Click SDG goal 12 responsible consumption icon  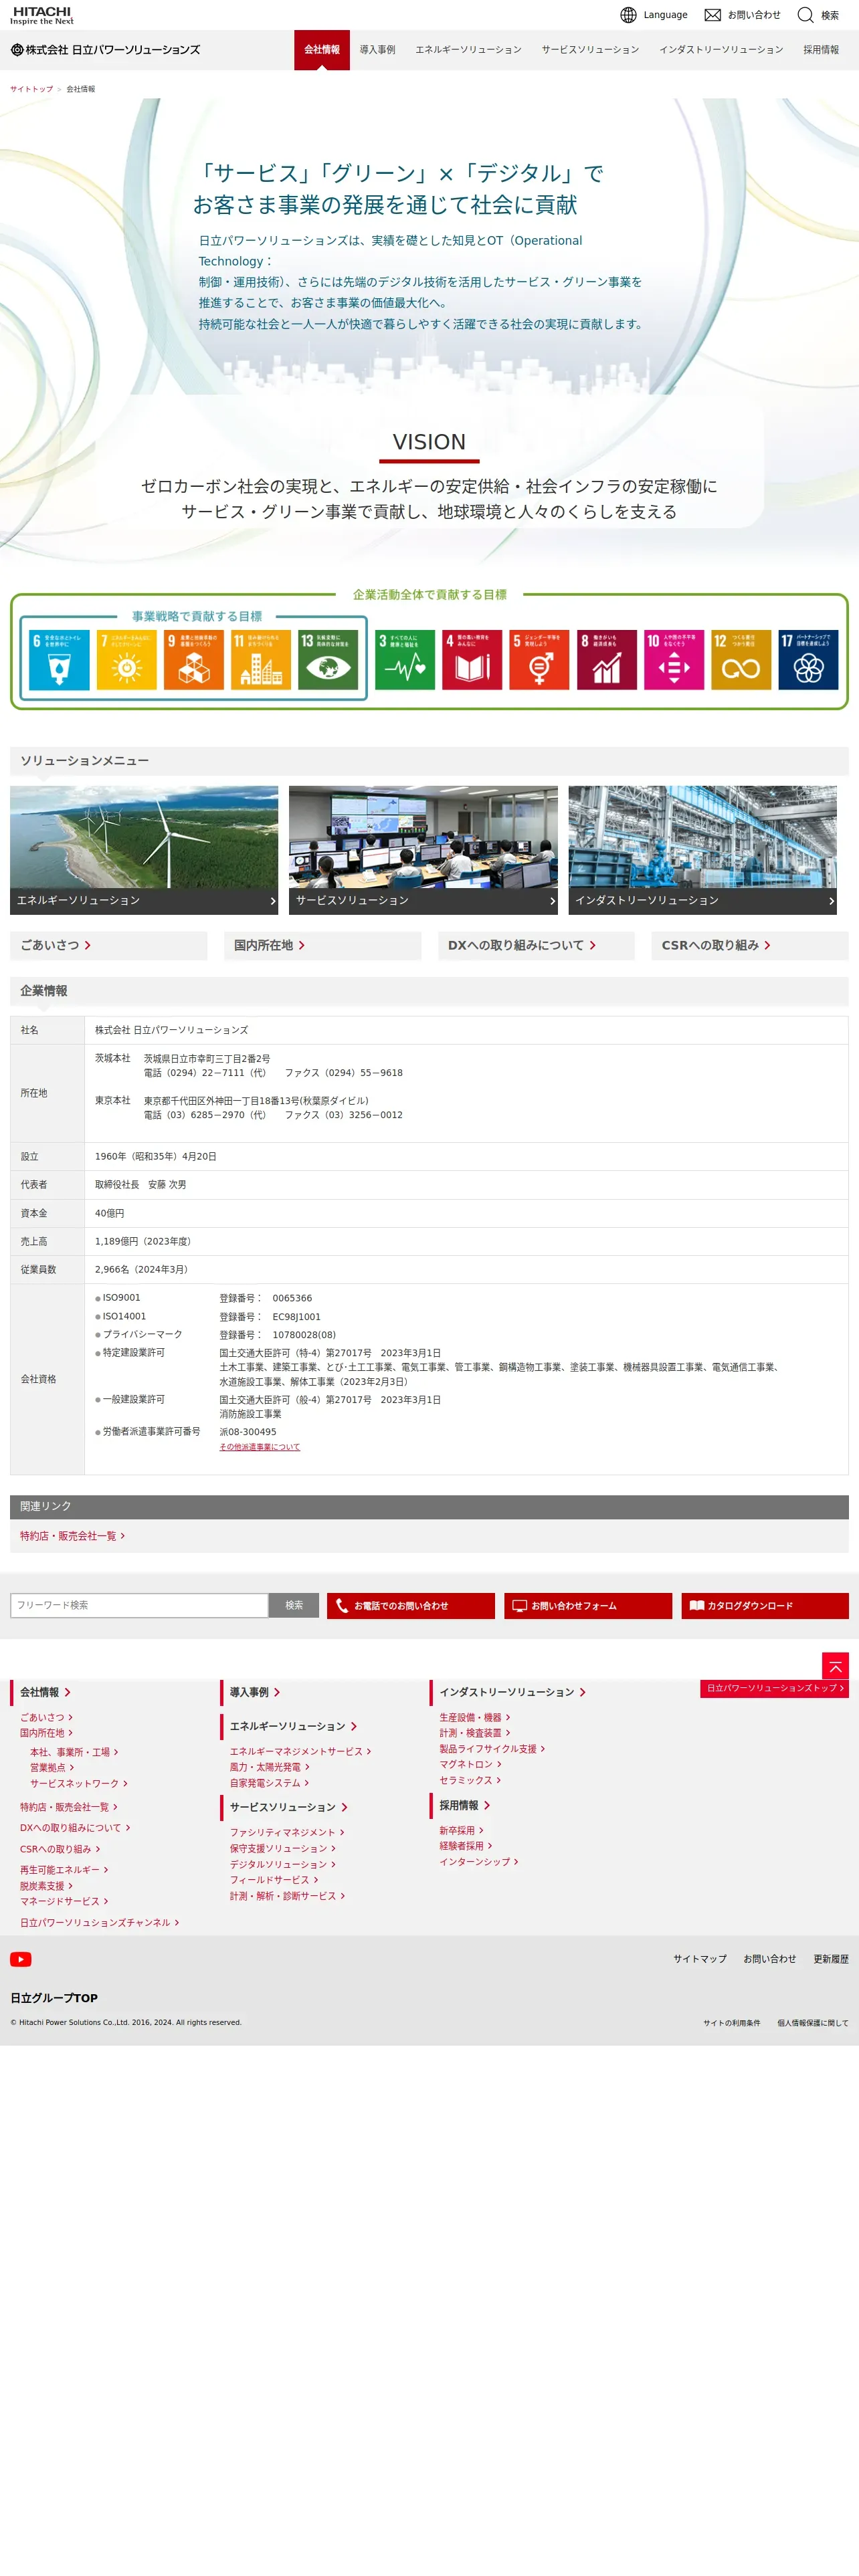[741, 660]
